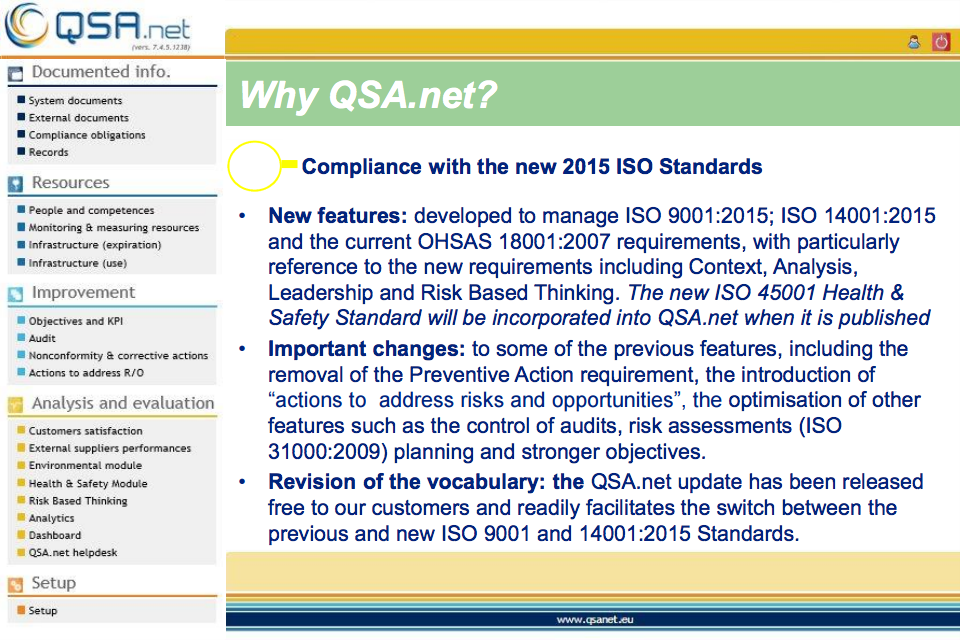
Task: Open External documents
Action: 78,118
